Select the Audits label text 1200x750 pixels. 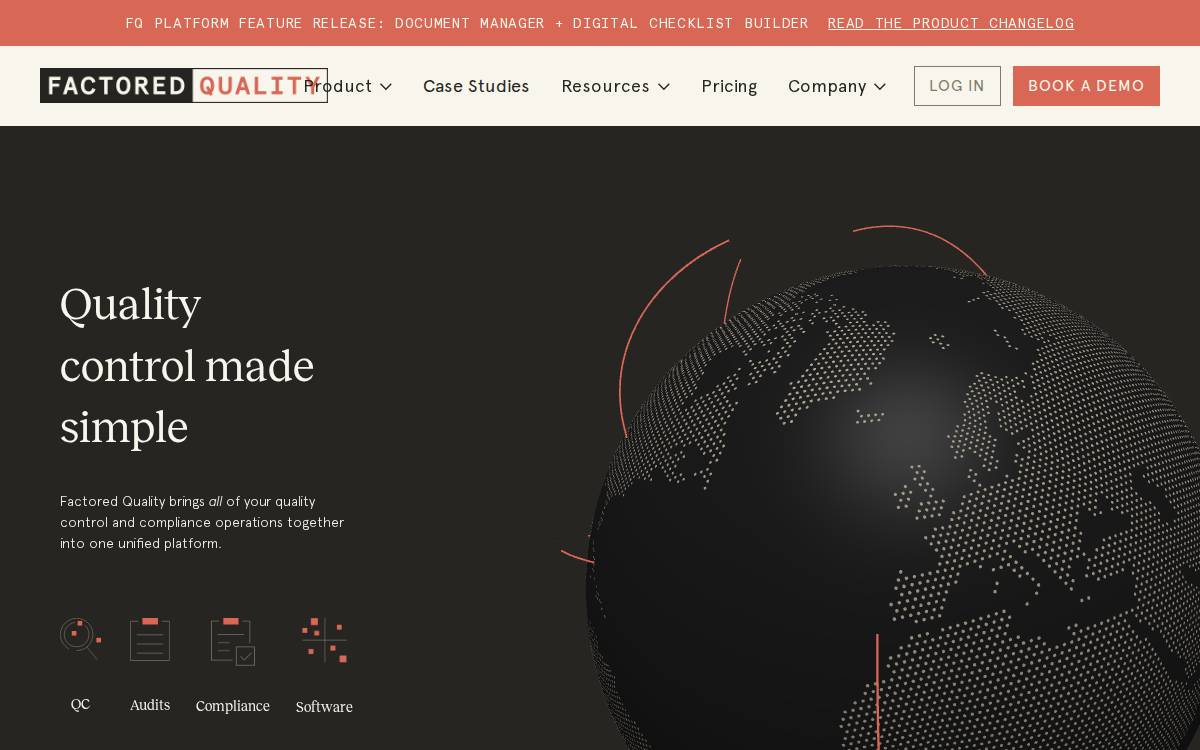(x=150, y=705)
